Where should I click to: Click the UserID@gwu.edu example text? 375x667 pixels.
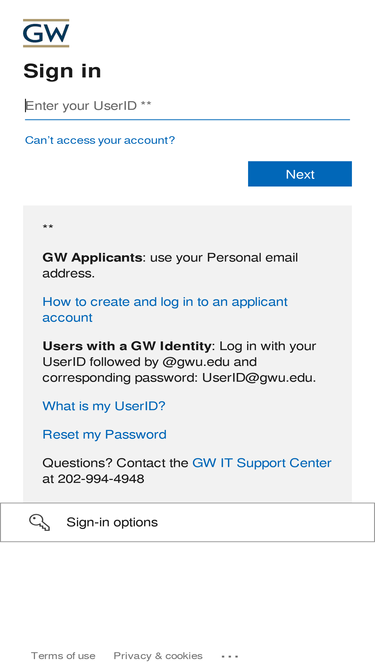(259, 378)
